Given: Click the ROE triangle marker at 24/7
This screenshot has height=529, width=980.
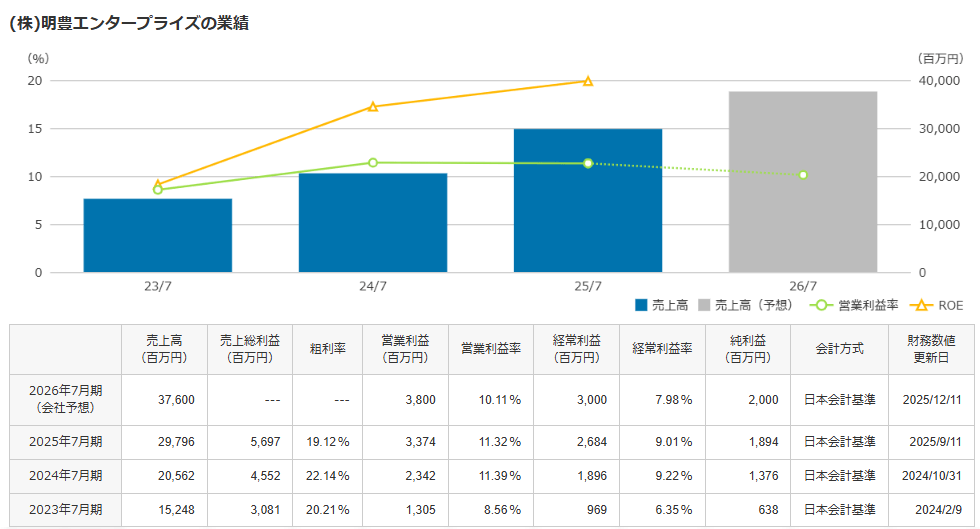Looking at the screenshot, I should click(x=373, y=106).
